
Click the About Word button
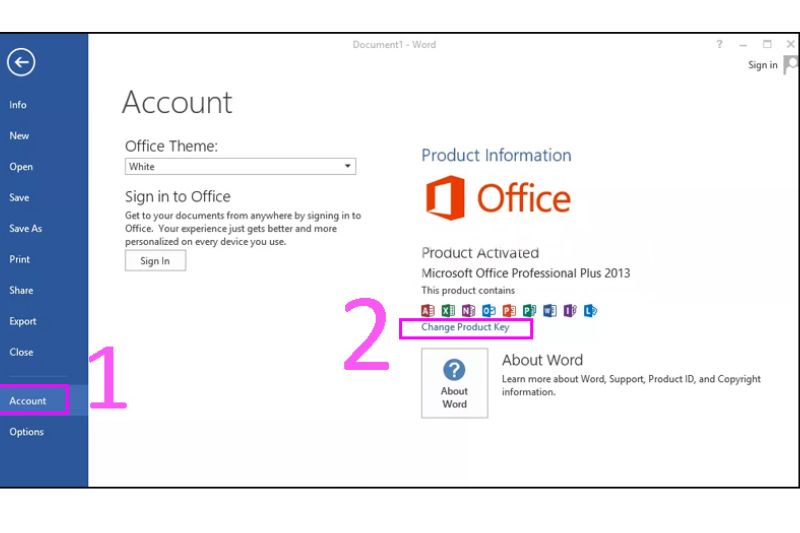pos(454,383)
